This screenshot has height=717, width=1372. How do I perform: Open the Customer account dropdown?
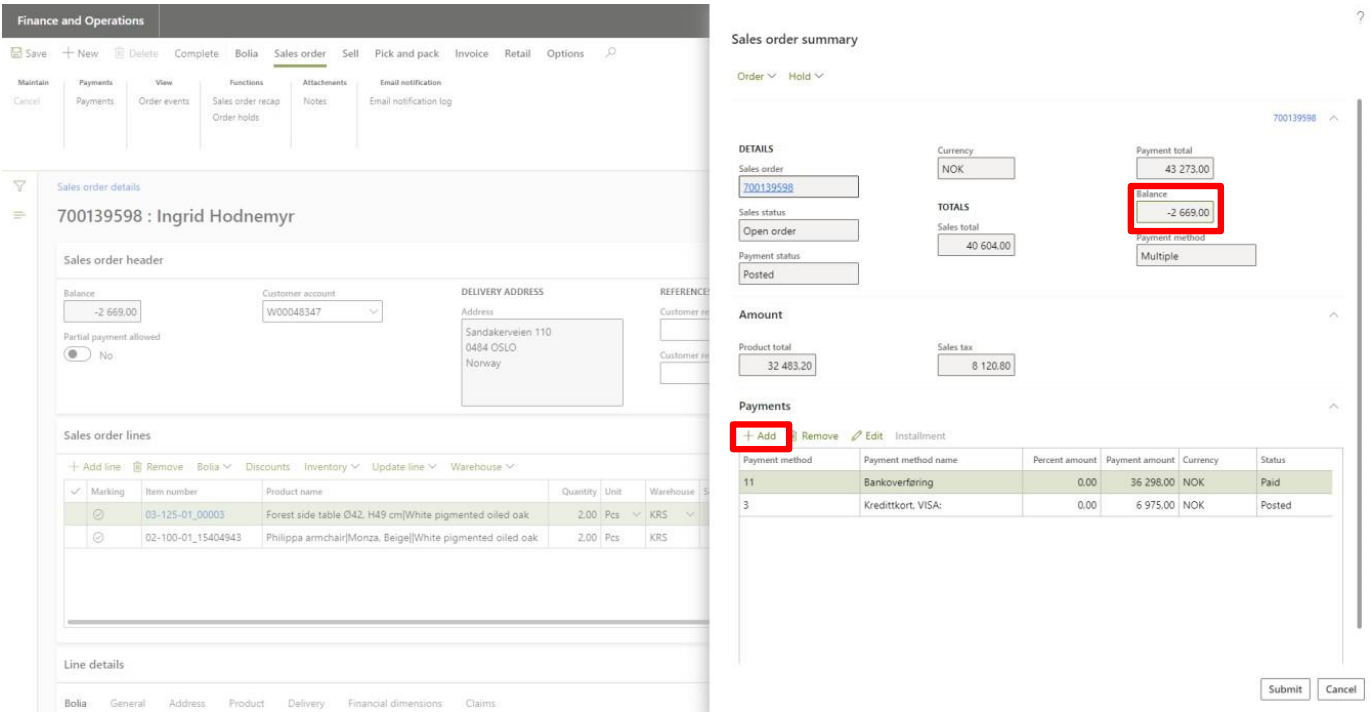click(x=374, y=312)
